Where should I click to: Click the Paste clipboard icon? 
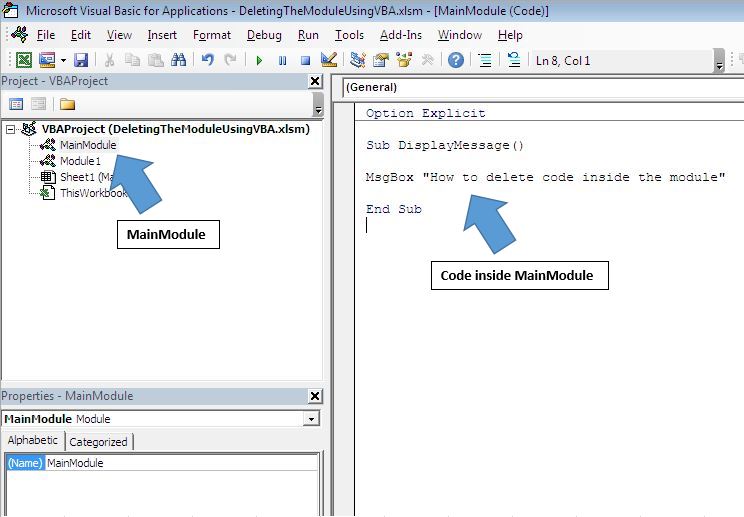tap(156, 60)
